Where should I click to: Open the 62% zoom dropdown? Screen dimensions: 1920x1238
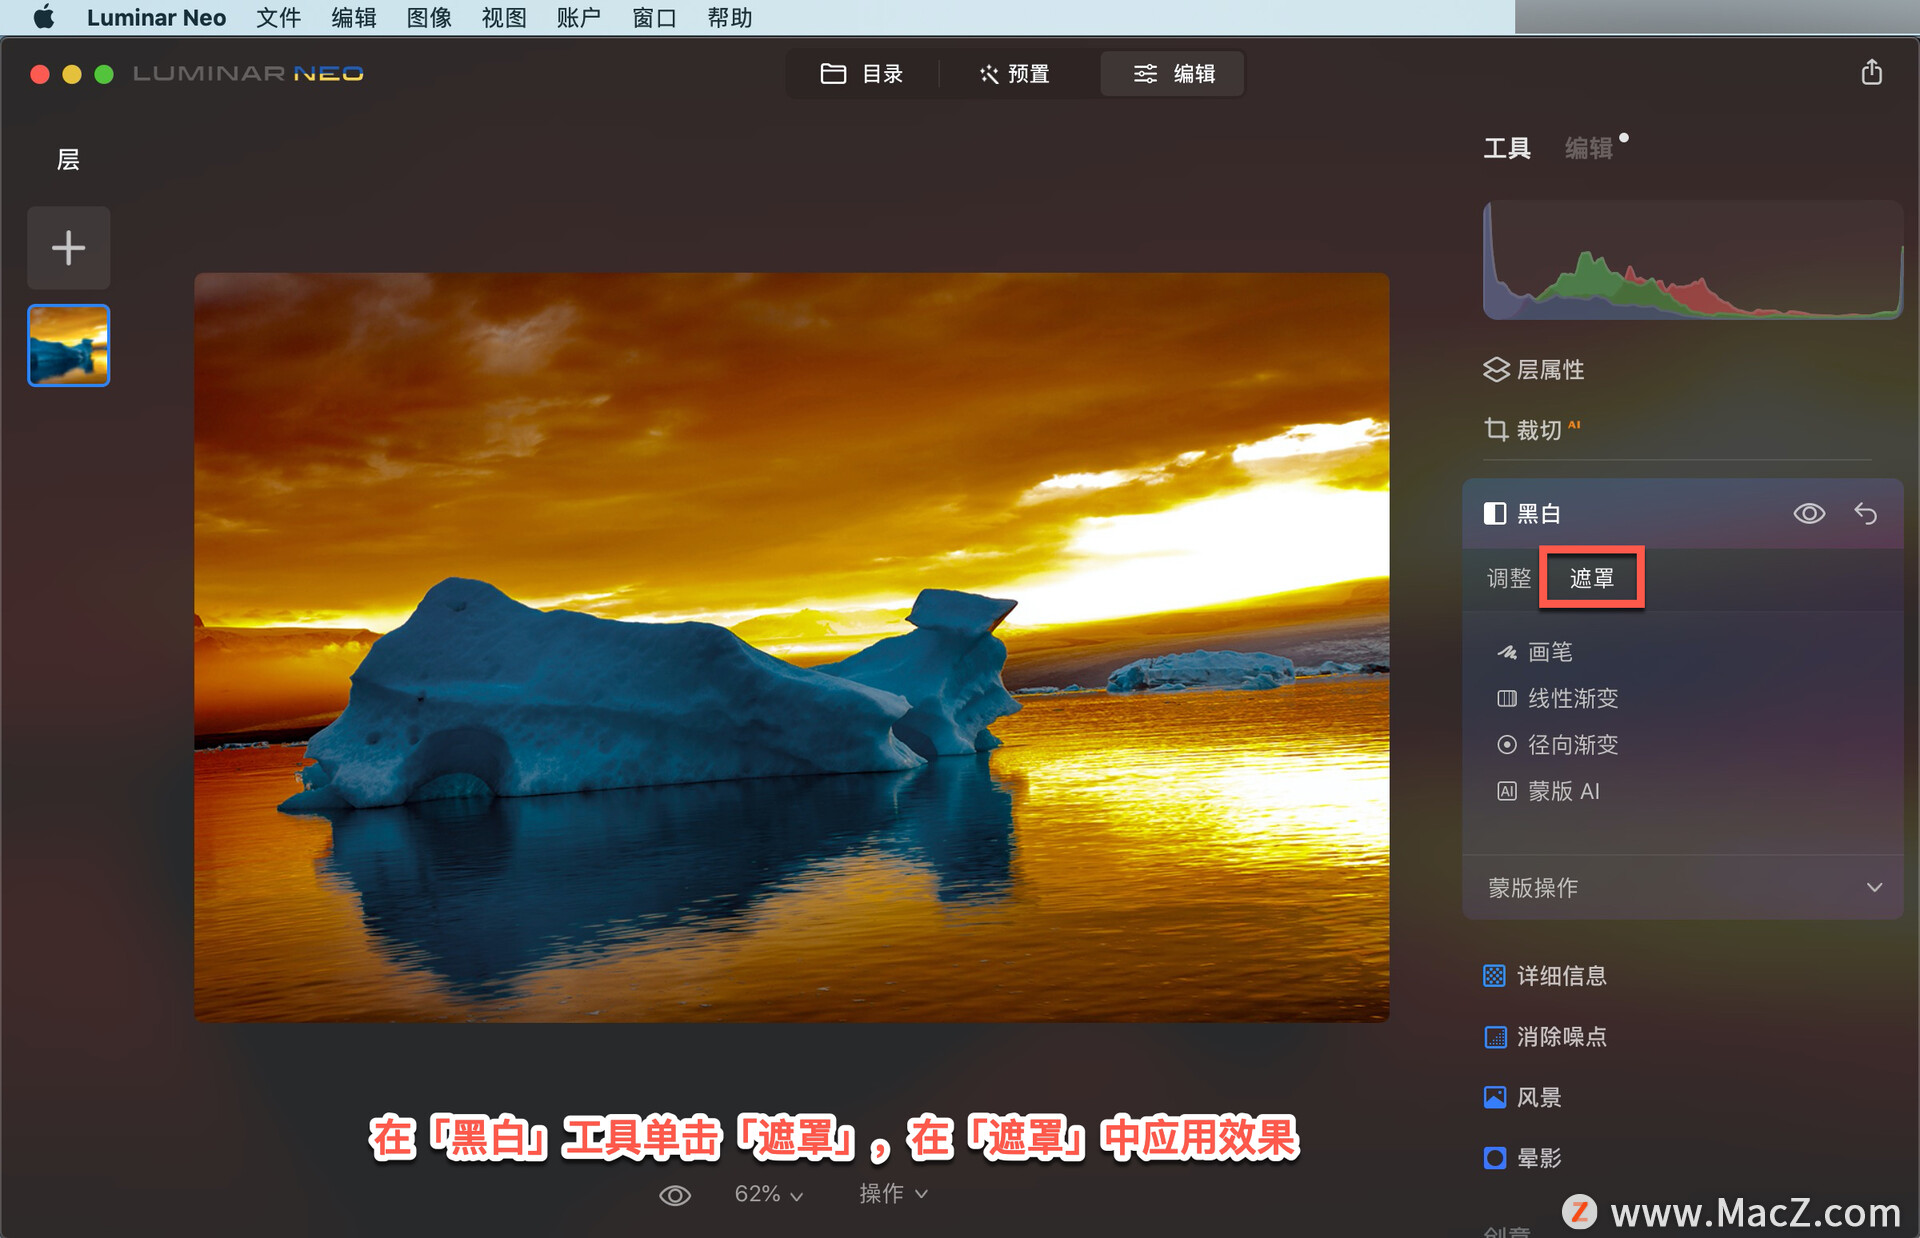click(769, 1194)
